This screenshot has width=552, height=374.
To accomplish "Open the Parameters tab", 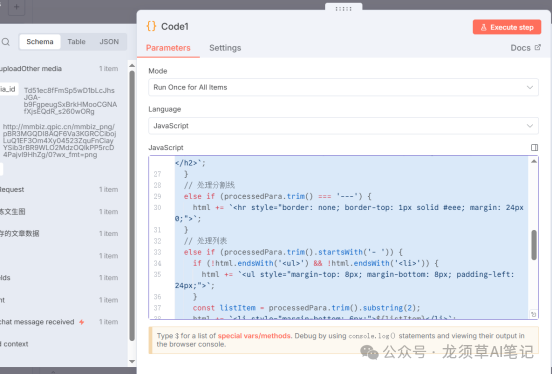I will point(168,48).
